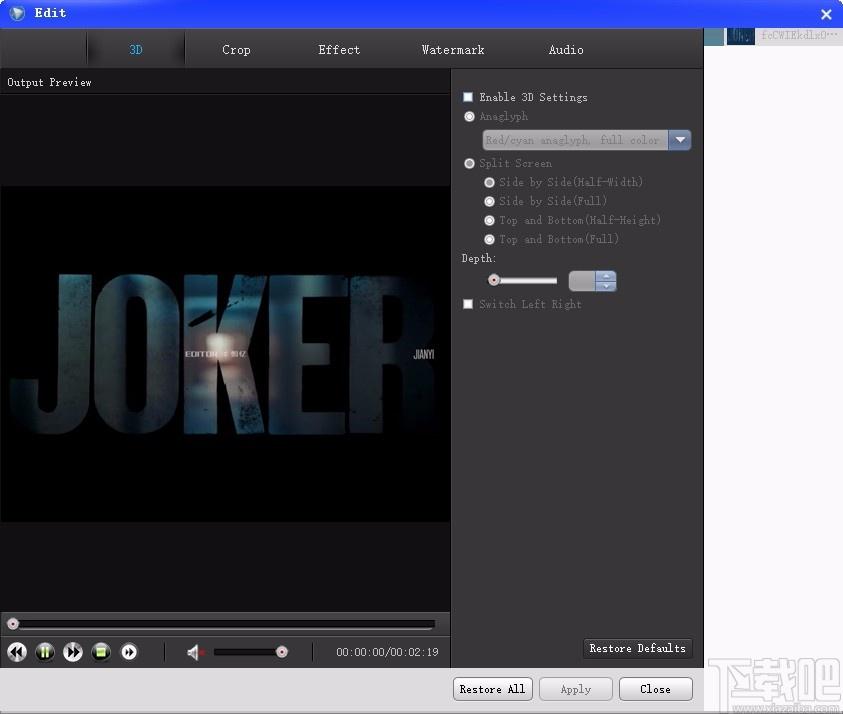The width and height of the screenshot is (843, 714).
Task: Open the Crop tab
Action: pos(236,49)
